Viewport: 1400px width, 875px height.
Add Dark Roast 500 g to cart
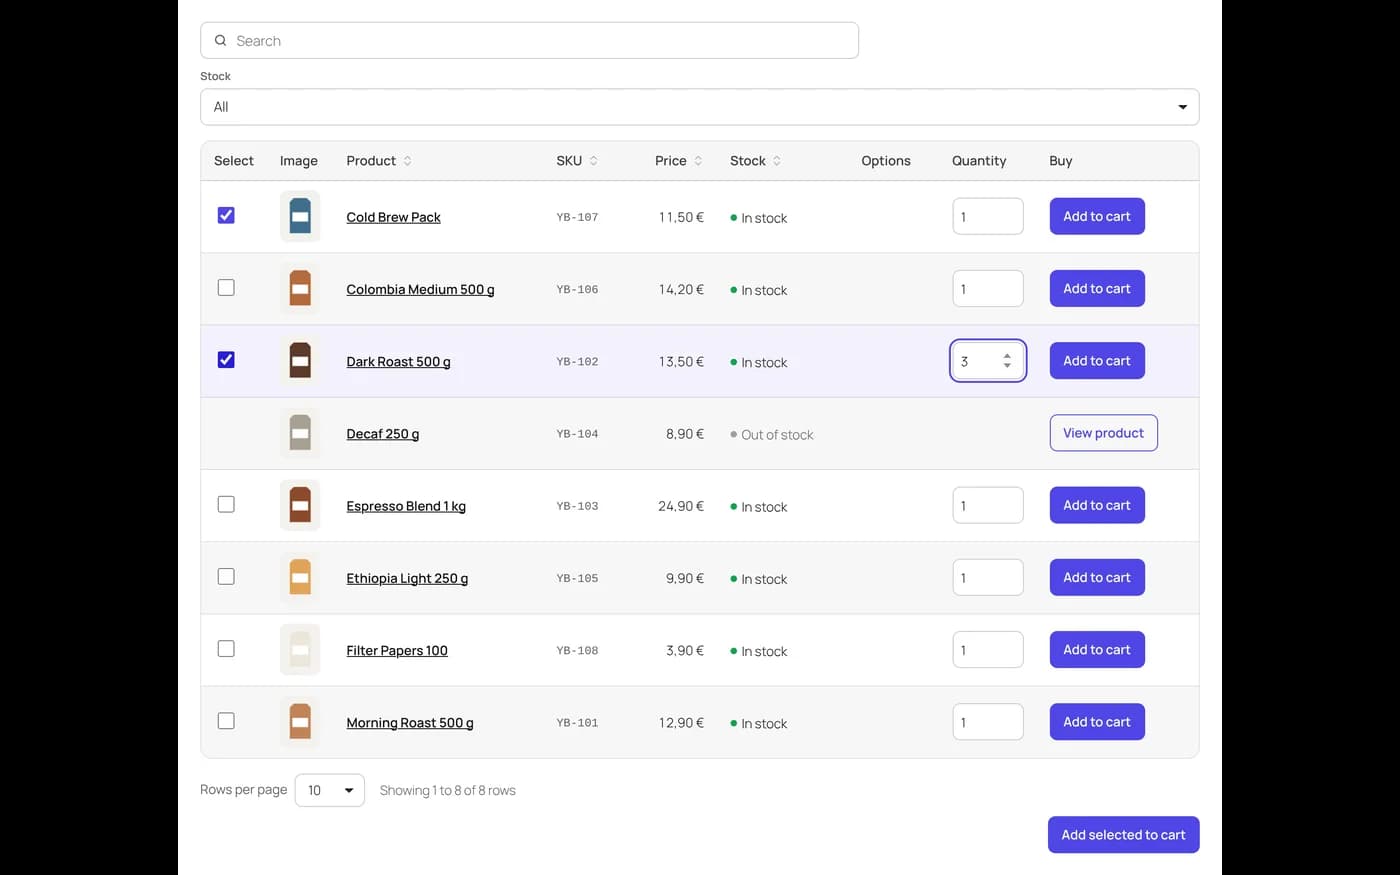pos(1097,360)
